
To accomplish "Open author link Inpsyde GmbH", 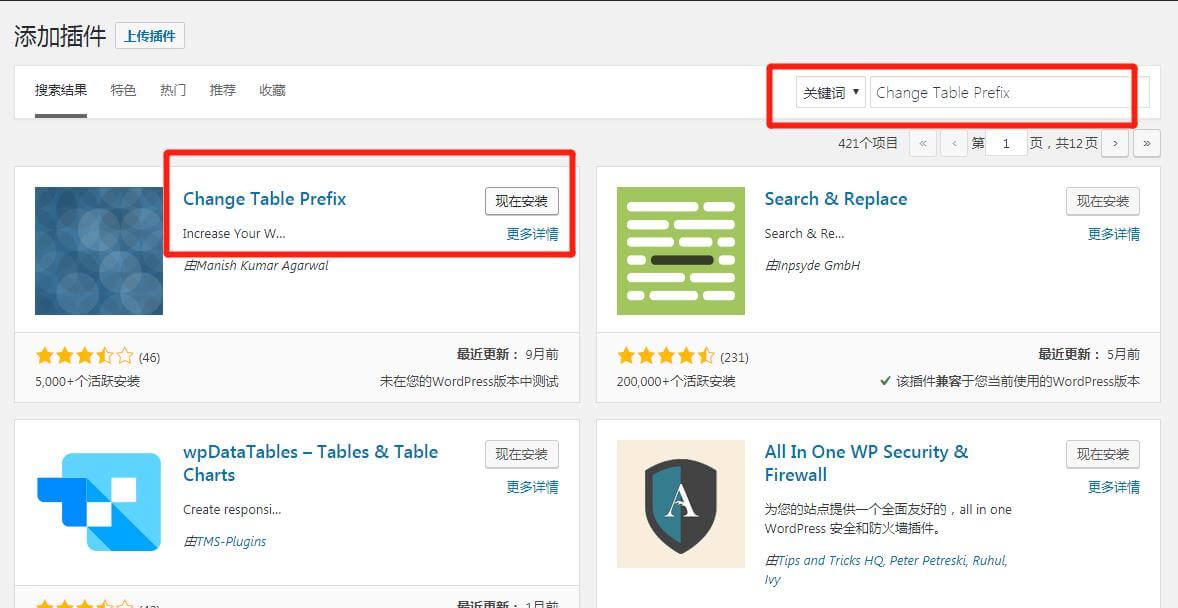I will click(819, 265).
